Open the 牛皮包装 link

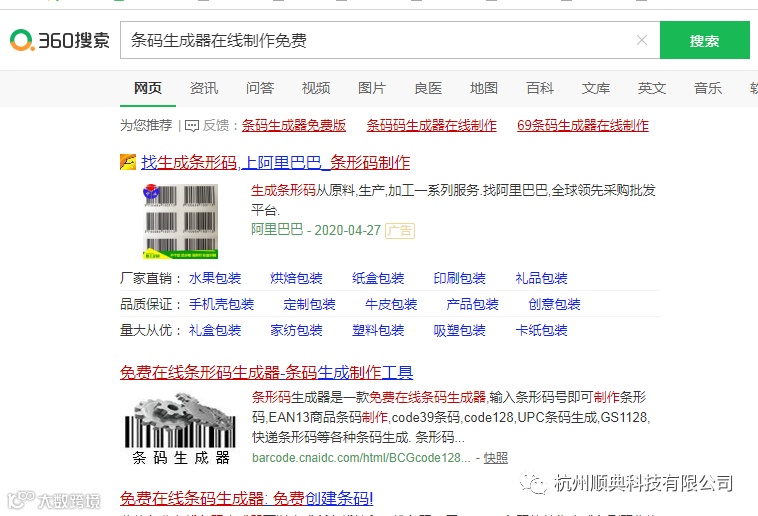391,304
